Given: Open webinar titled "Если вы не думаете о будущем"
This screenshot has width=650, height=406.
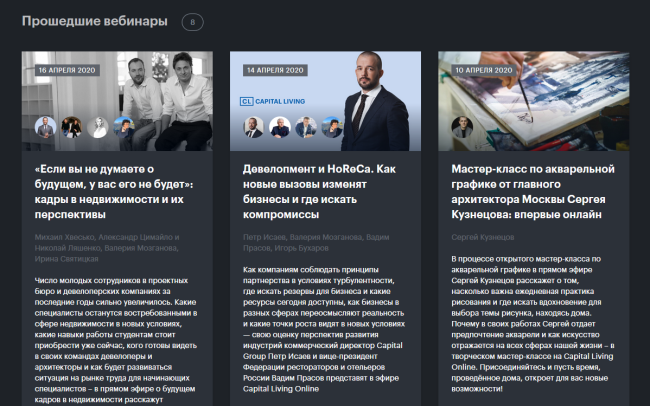Looking at the screenshot, I should pos(114,192).
